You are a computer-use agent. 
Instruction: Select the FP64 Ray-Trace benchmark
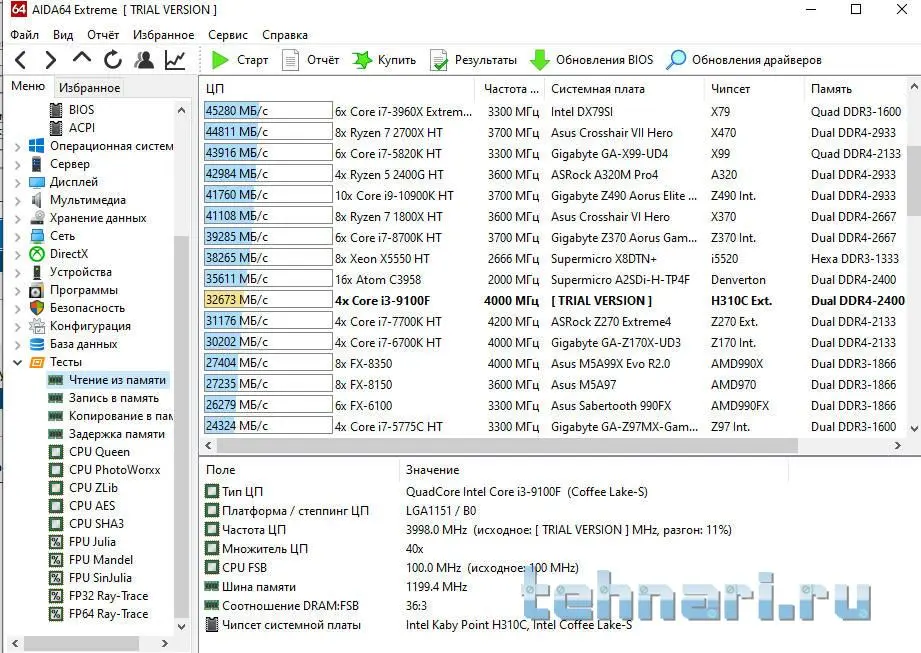point(109,614)
